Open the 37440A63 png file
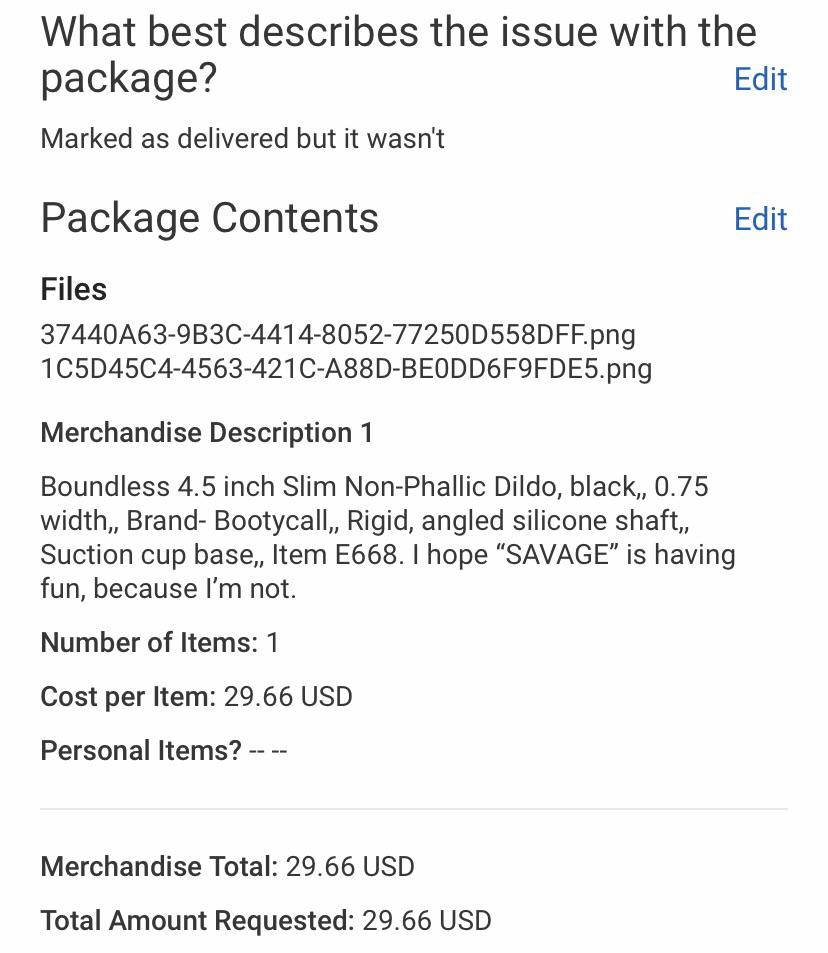 [337, 334]
